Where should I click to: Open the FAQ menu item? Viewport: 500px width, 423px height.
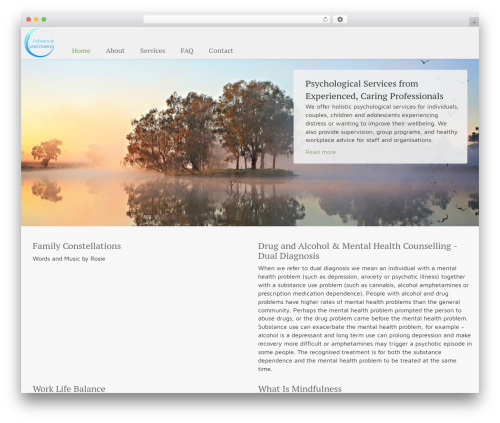coord(187,51)
